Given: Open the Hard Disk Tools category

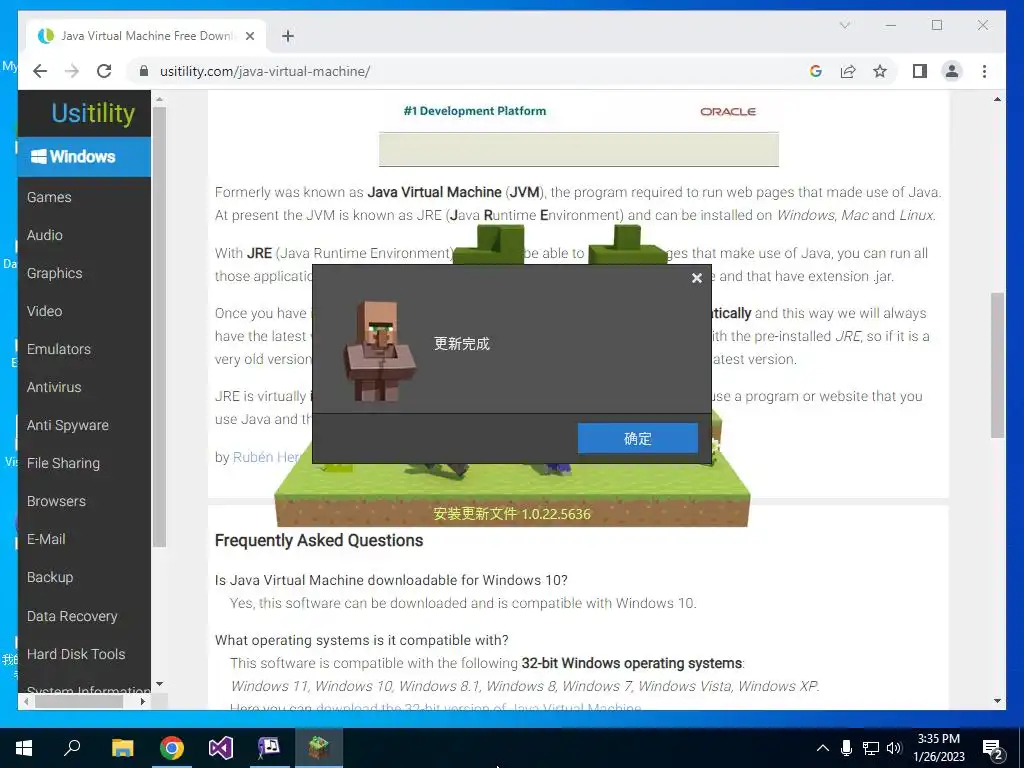Looking at the screenshot, I should click(x=76, y=654).
